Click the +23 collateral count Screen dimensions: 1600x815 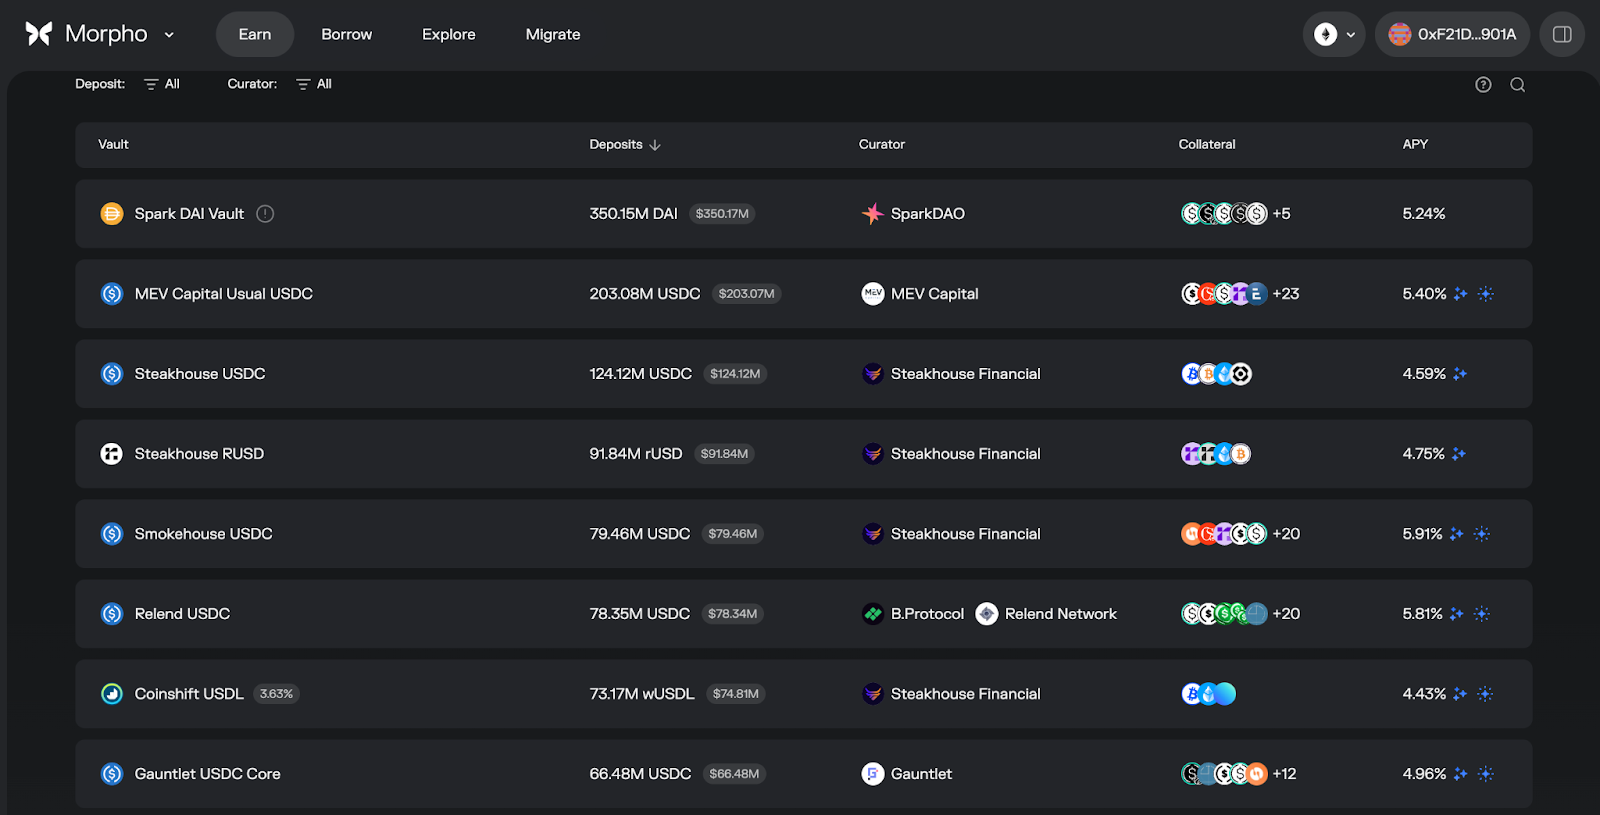[1286, 294]
